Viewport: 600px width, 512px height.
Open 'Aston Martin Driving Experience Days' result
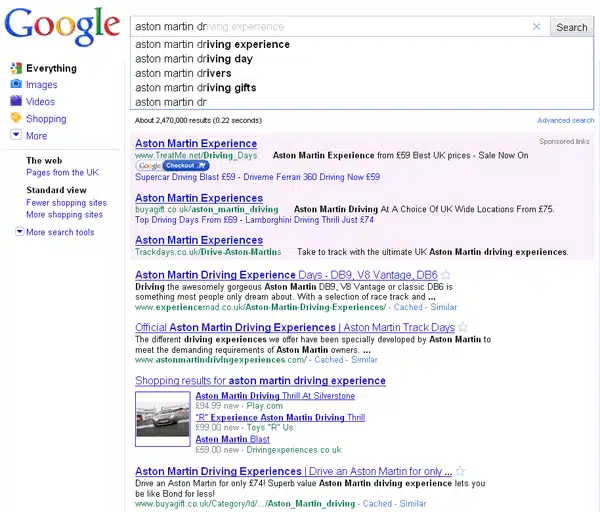(286, 275)
